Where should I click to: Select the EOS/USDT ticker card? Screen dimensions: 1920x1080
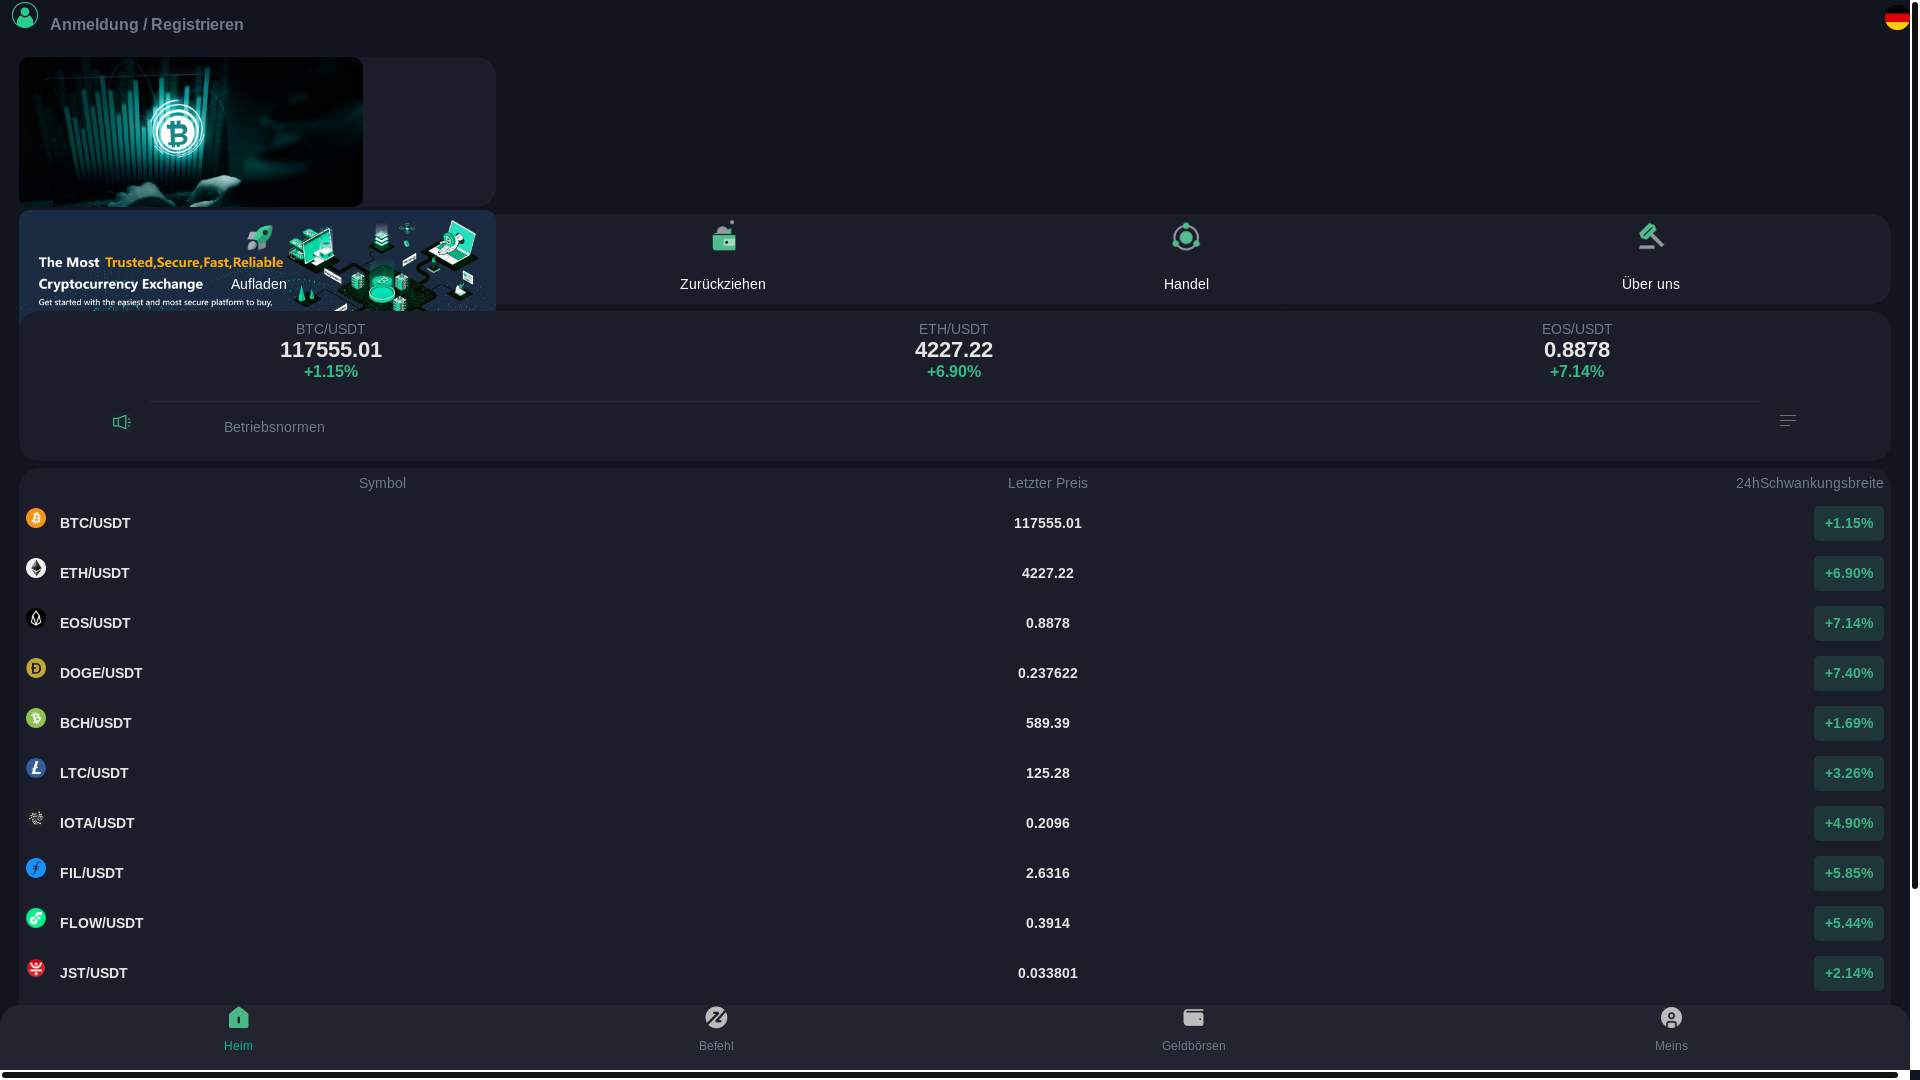1577,351
